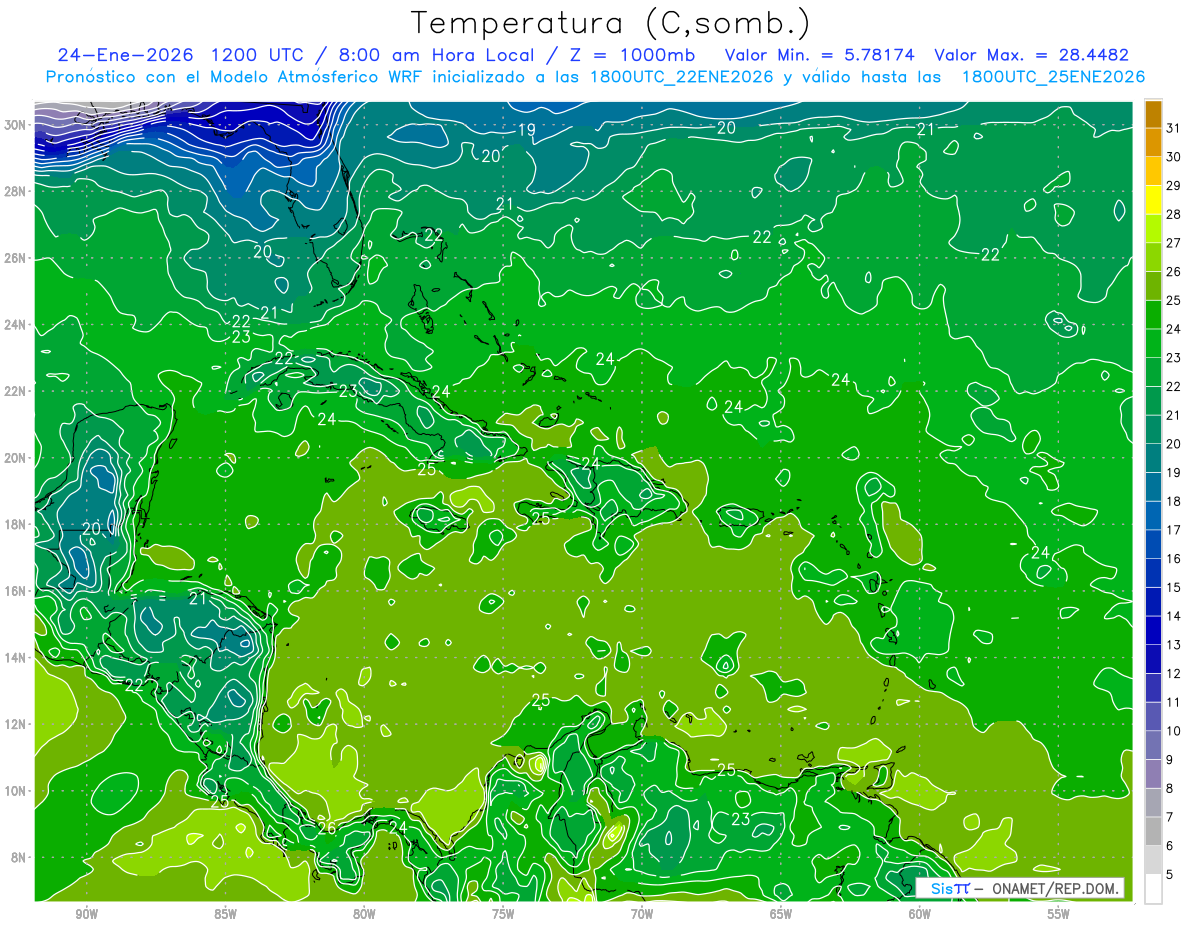Viewport: 1200px width, 927px height.
Task: Click the "55W" longitude label
Action: tap(1059, 914)
